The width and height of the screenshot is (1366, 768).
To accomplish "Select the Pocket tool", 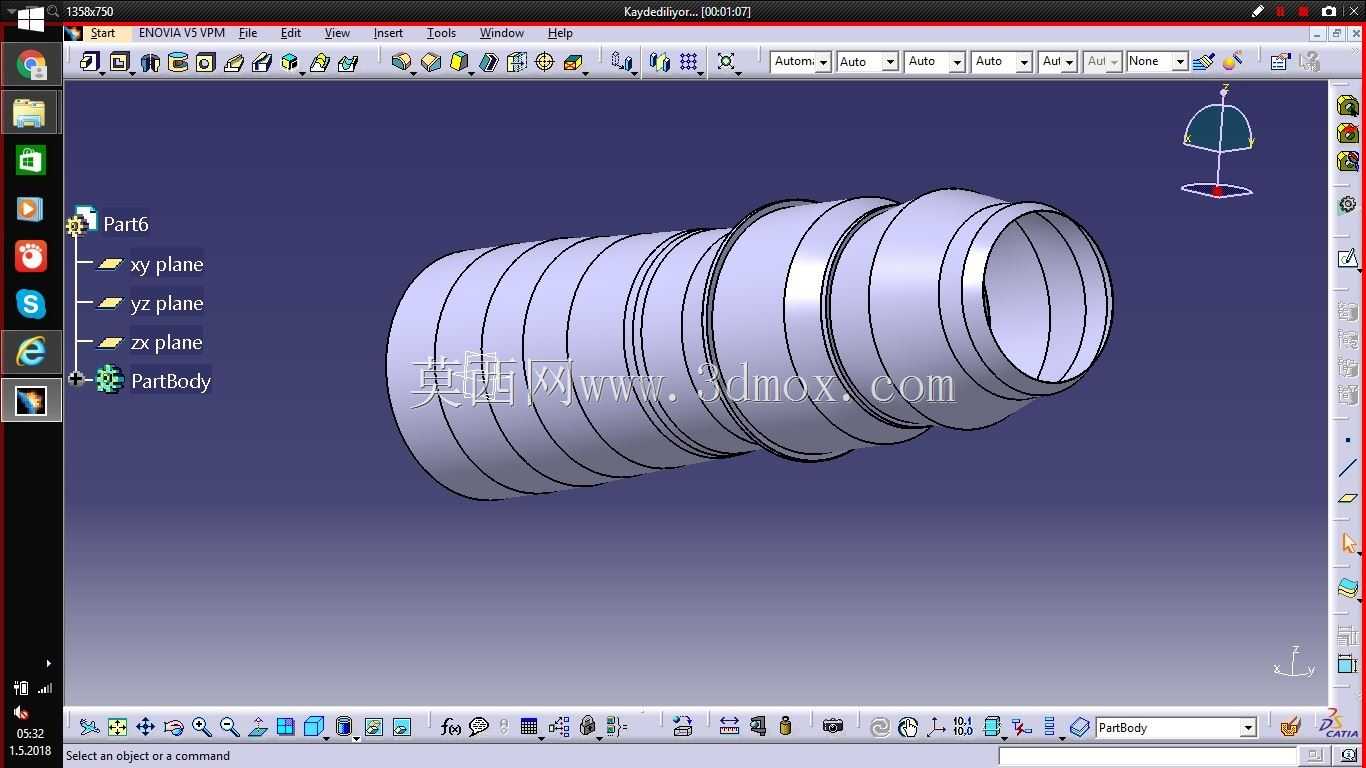I will 120,62.
